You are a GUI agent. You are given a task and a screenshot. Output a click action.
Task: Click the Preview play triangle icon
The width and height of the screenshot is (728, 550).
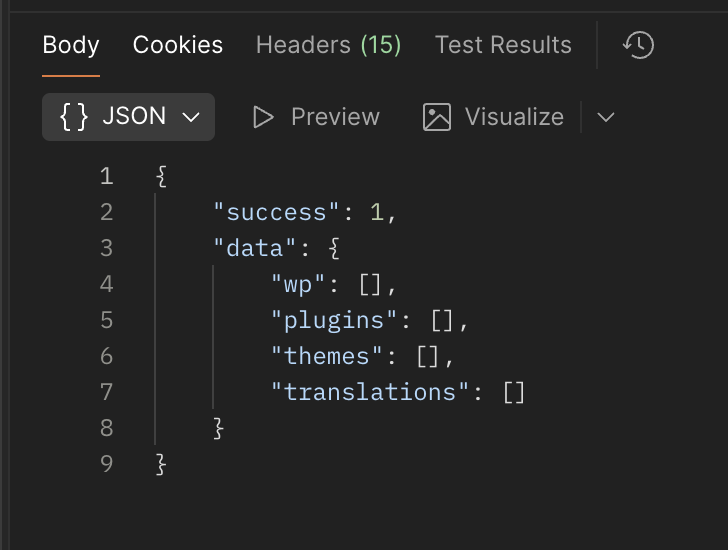(263, 117)
